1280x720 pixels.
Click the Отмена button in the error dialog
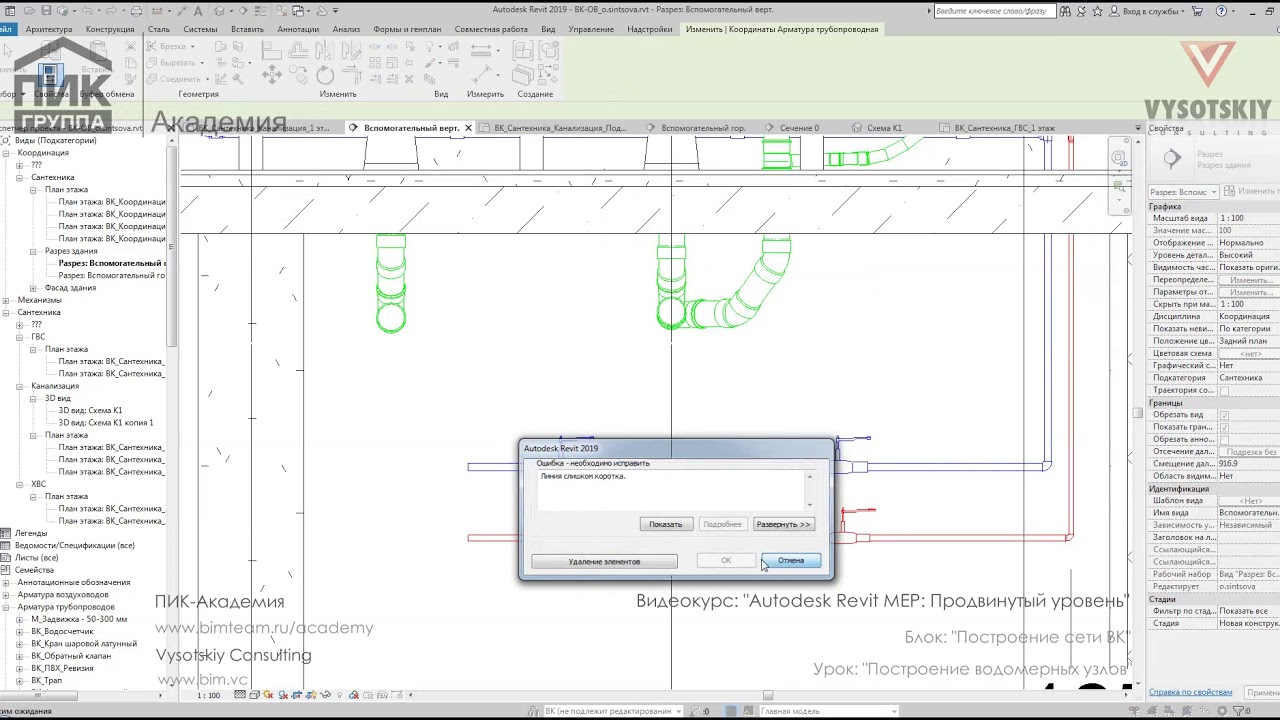click(x=791, y=561)
